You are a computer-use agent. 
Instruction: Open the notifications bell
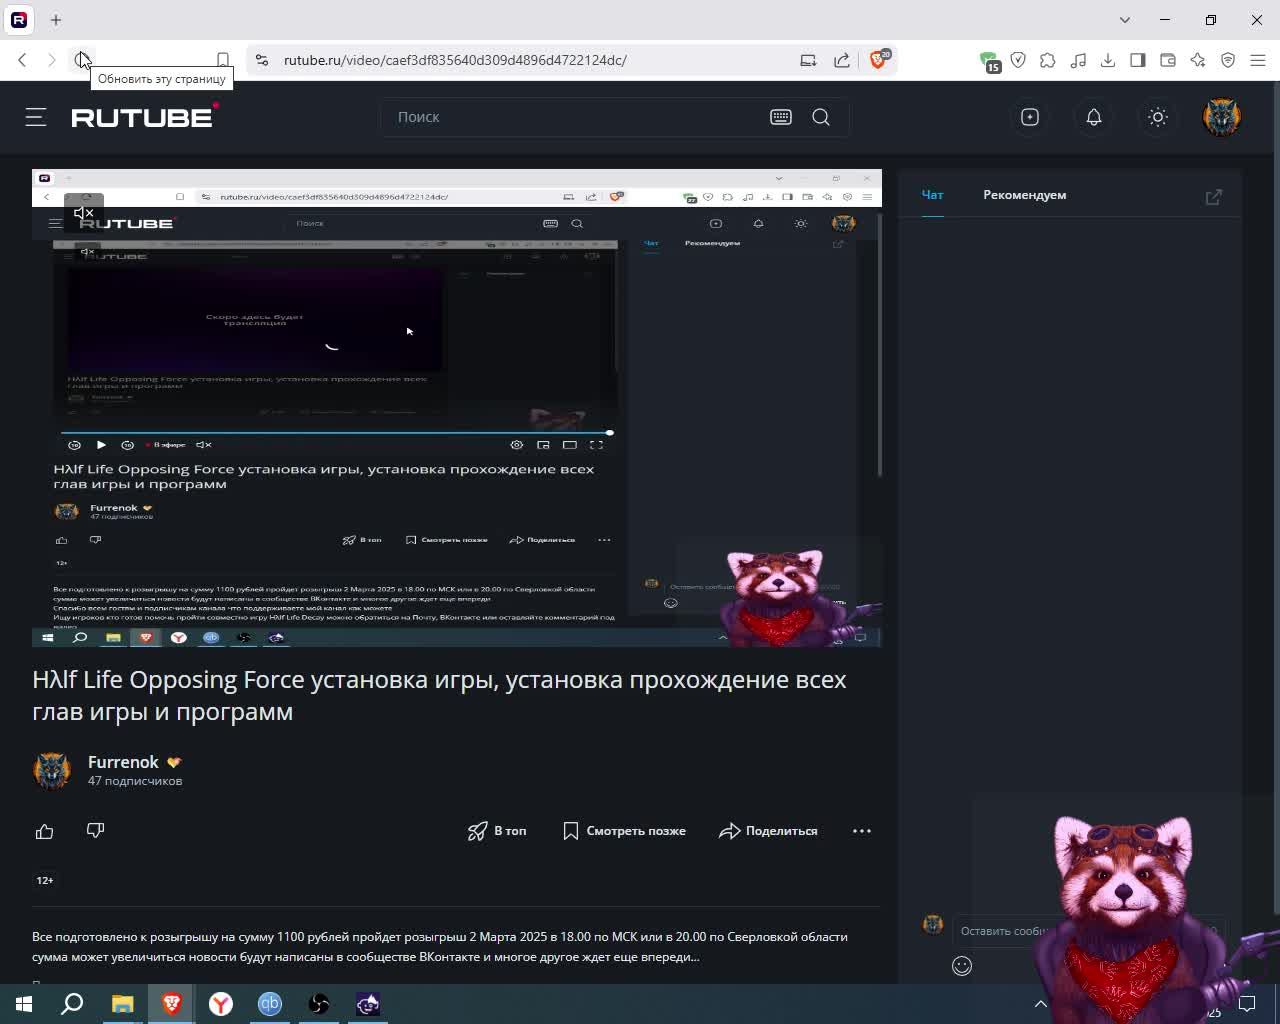pyautogui.click(x=1094, y=117)
